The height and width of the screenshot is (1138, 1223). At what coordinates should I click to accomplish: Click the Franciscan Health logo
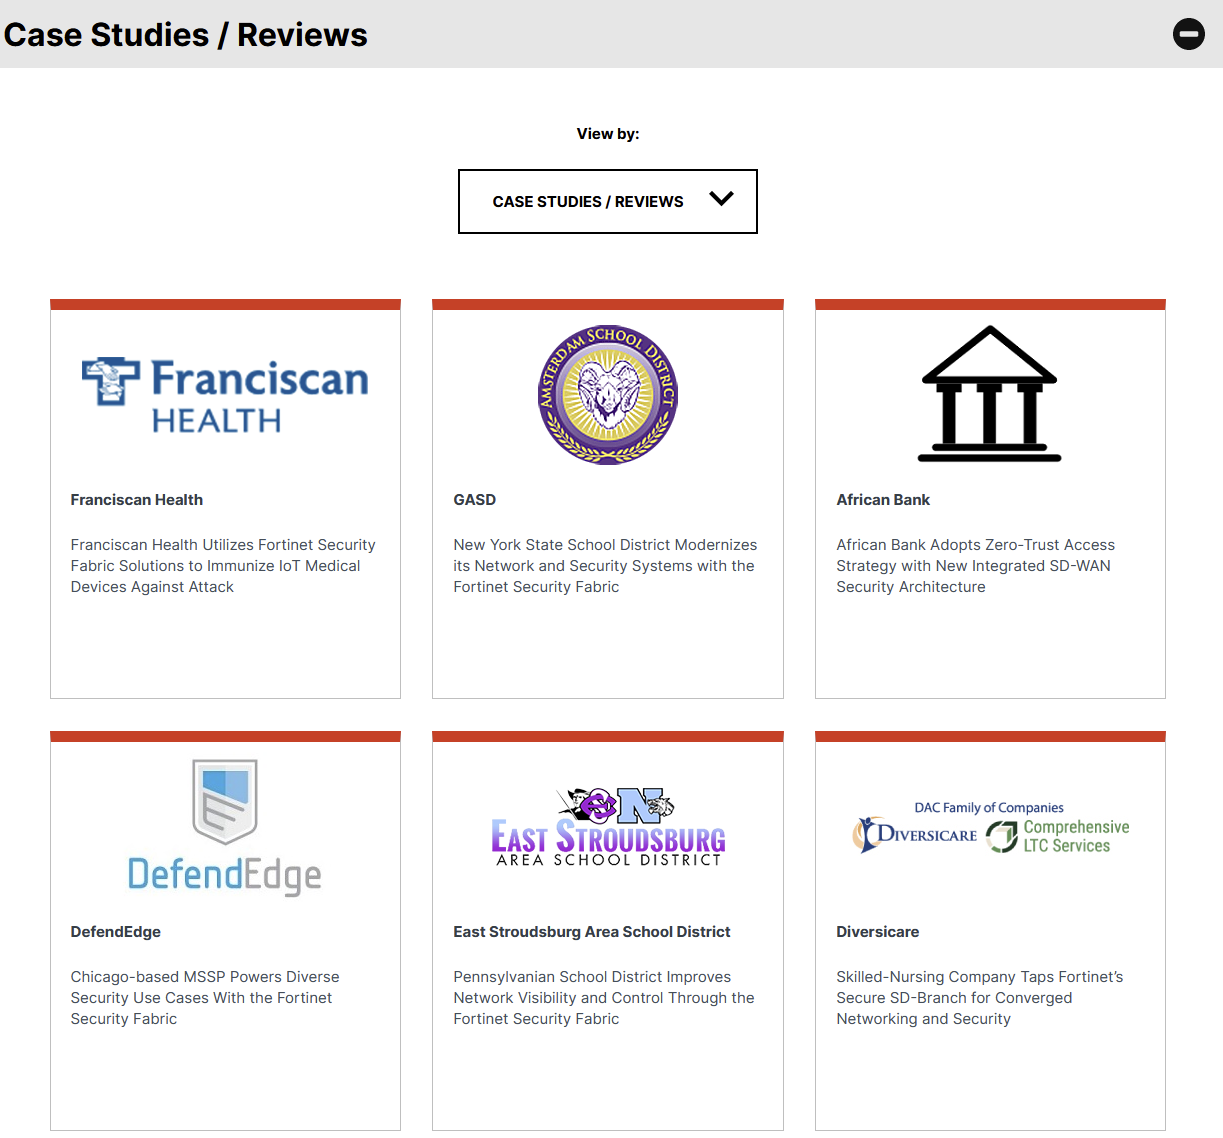225,395
